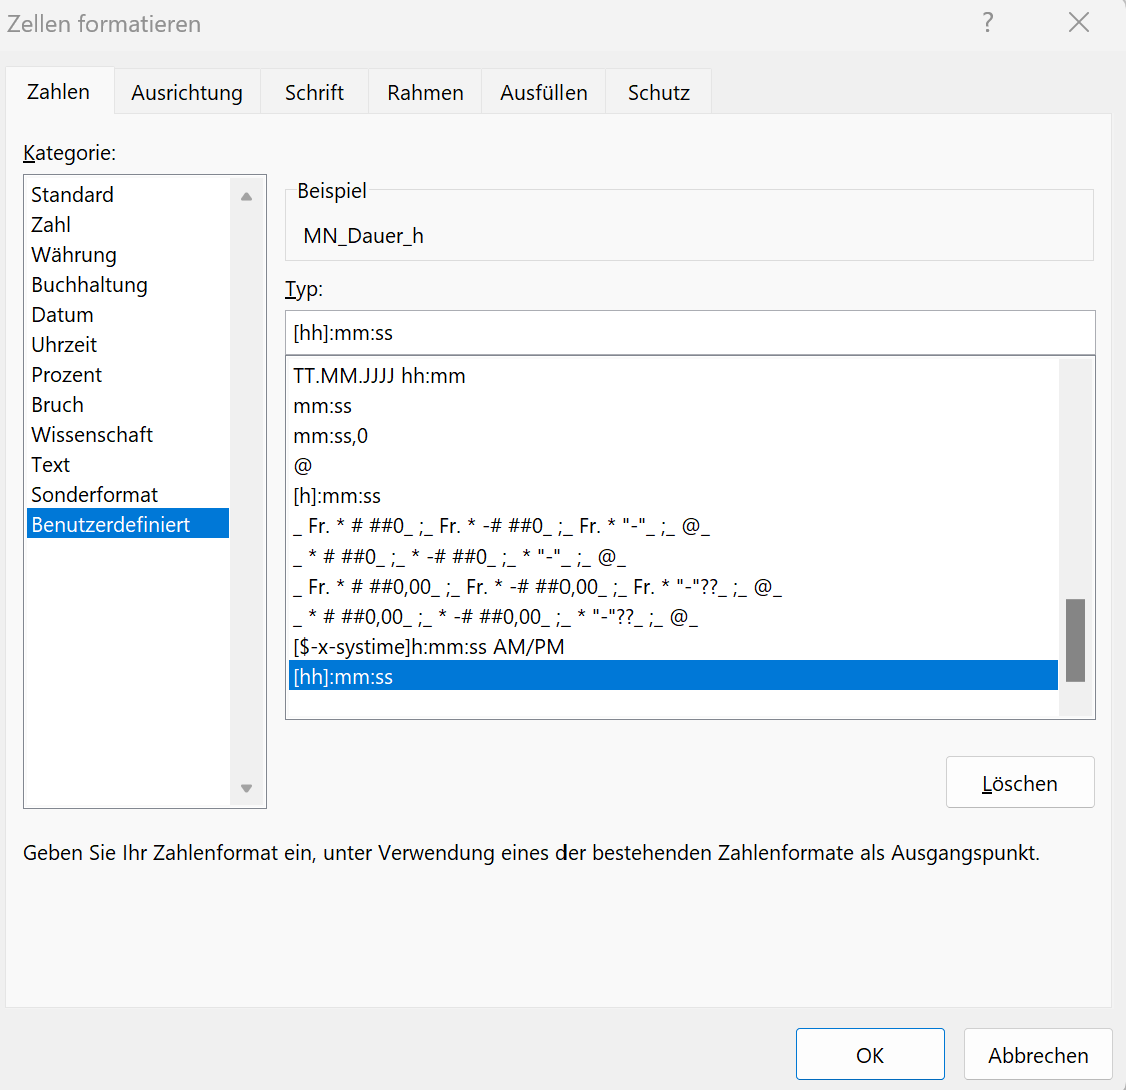Select Zahl category

pyautogui.click(x=128, y=225)
